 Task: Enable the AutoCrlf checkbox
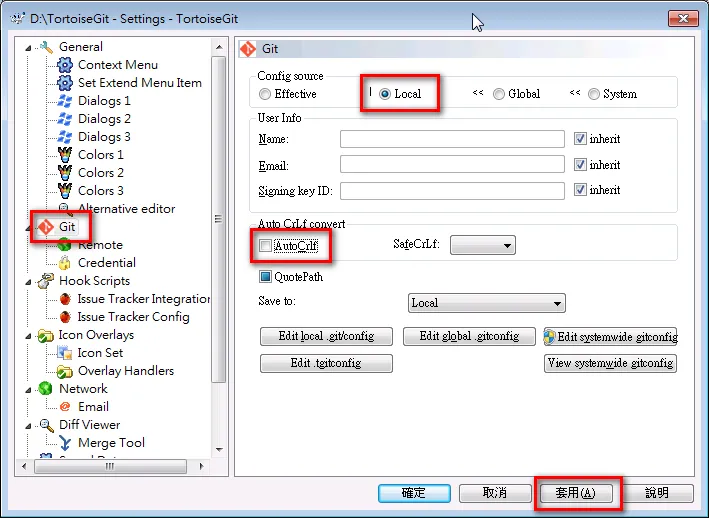(265, 245)
